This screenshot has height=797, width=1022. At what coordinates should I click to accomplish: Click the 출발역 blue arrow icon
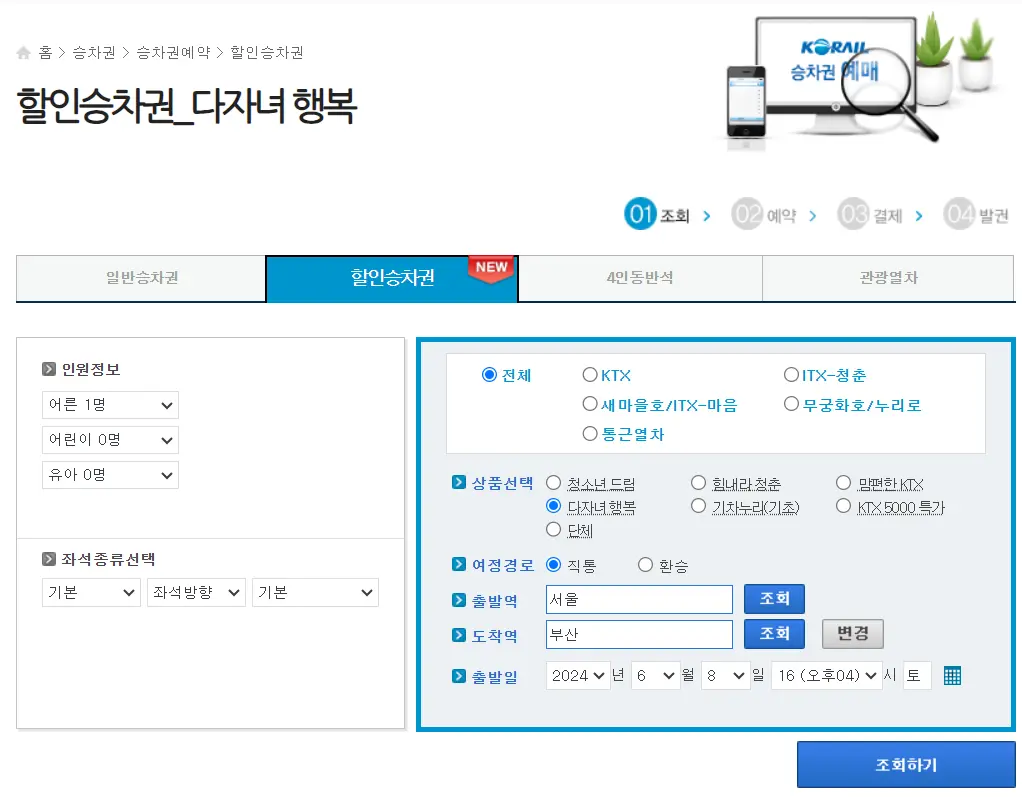pyautogui.click(x=459, y=600)
